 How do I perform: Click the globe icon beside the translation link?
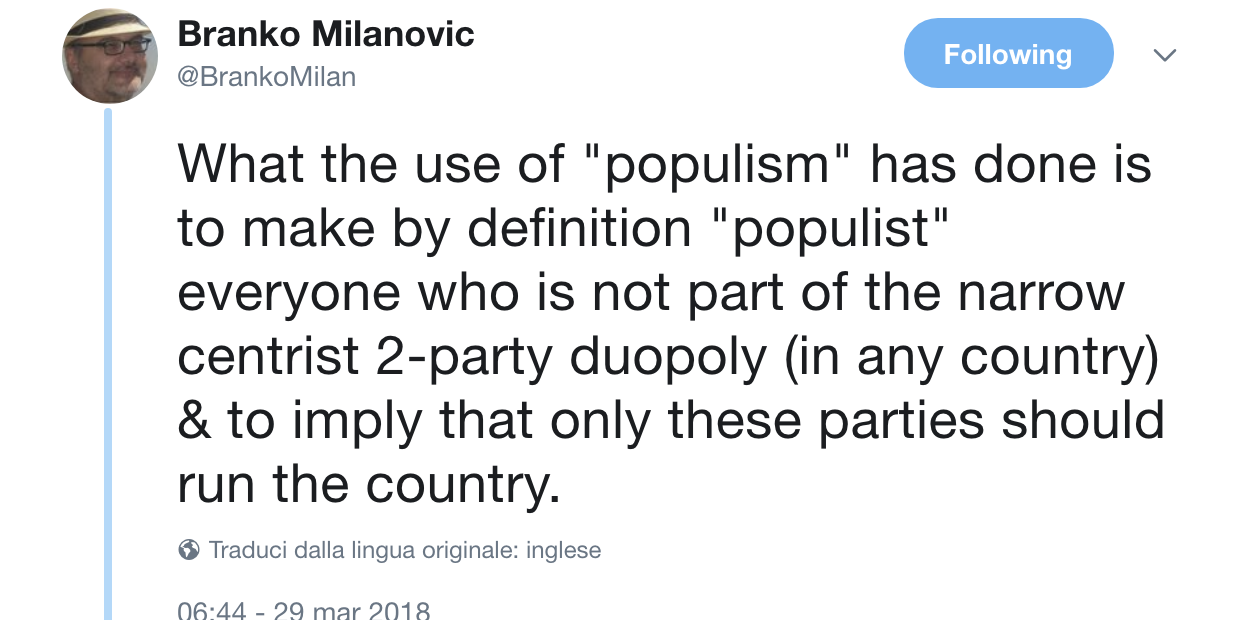coord(188,550)
